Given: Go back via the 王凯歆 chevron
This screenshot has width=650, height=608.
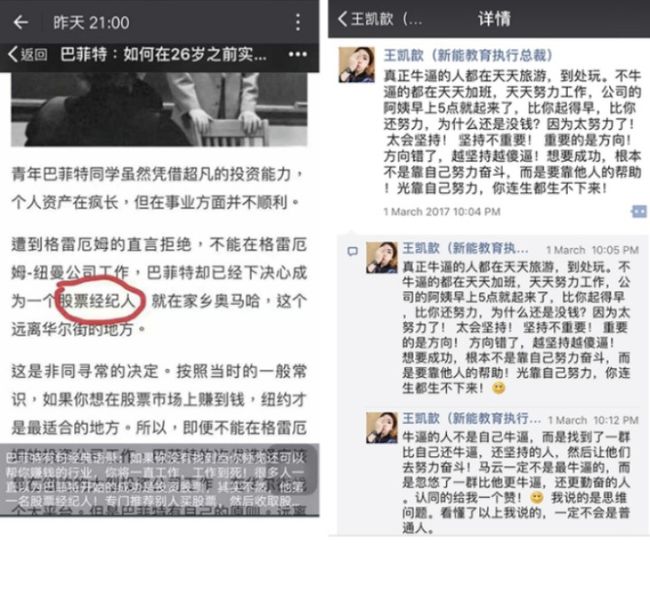Looking at the screenshot, I should click(379, 19).
